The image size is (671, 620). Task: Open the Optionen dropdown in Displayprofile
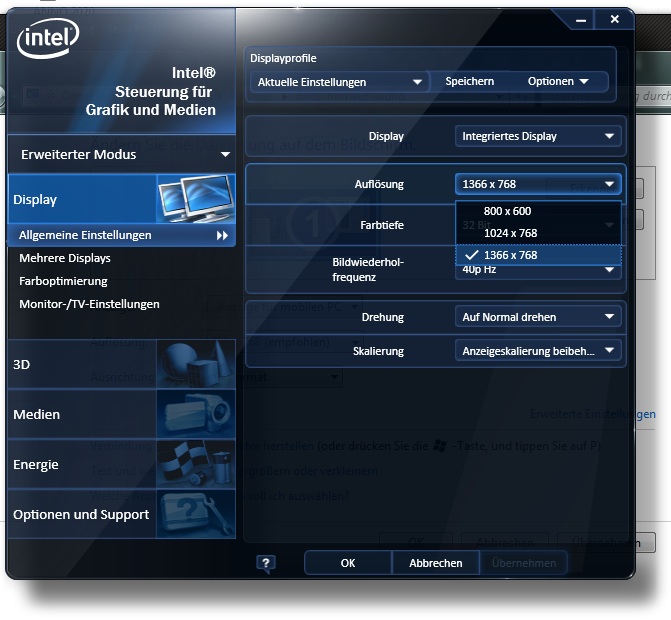[558, 81]
